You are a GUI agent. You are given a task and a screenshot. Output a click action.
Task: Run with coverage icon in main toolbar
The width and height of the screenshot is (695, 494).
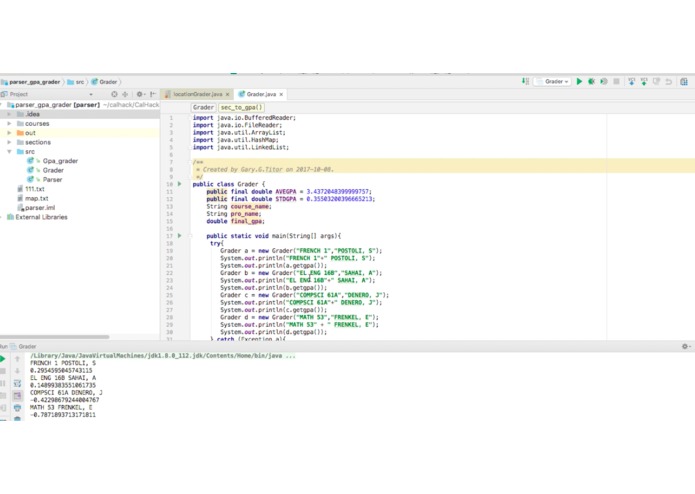[x=604, y=82]
